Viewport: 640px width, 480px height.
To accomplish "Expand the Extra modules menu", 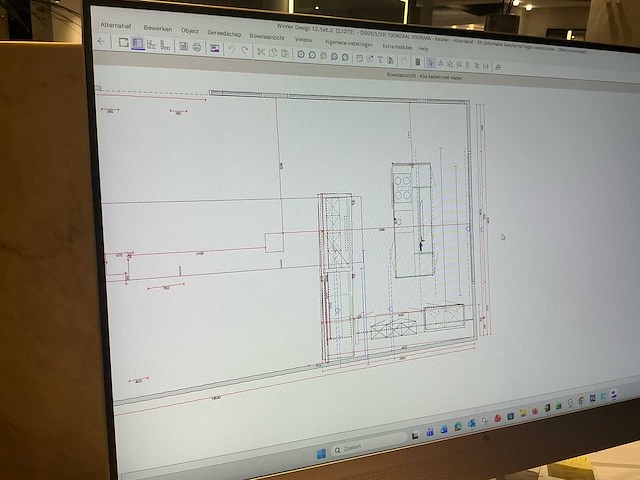I will click(x=397, y=47).
